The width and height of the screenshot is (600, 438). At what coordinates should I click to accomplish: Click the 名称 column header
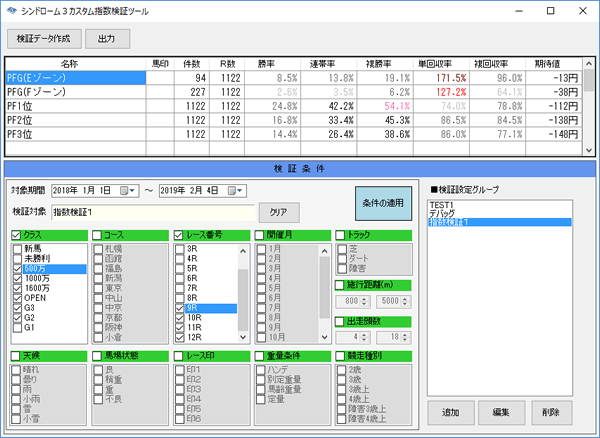click(75, 64)
